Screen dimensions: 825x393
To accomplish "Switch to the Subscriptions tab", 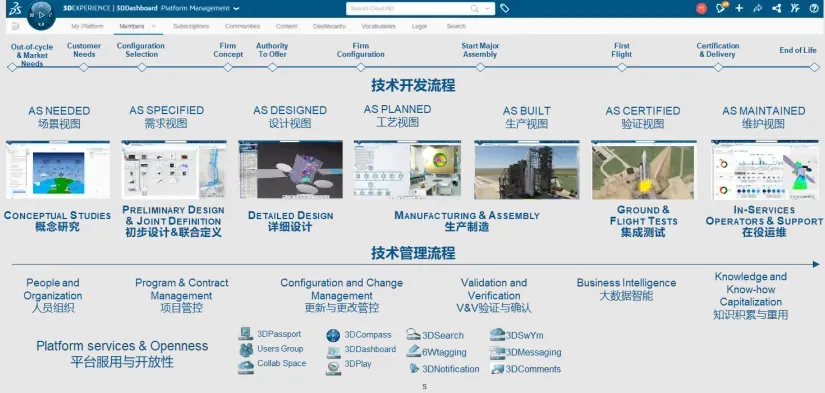I will pos(191,26).
